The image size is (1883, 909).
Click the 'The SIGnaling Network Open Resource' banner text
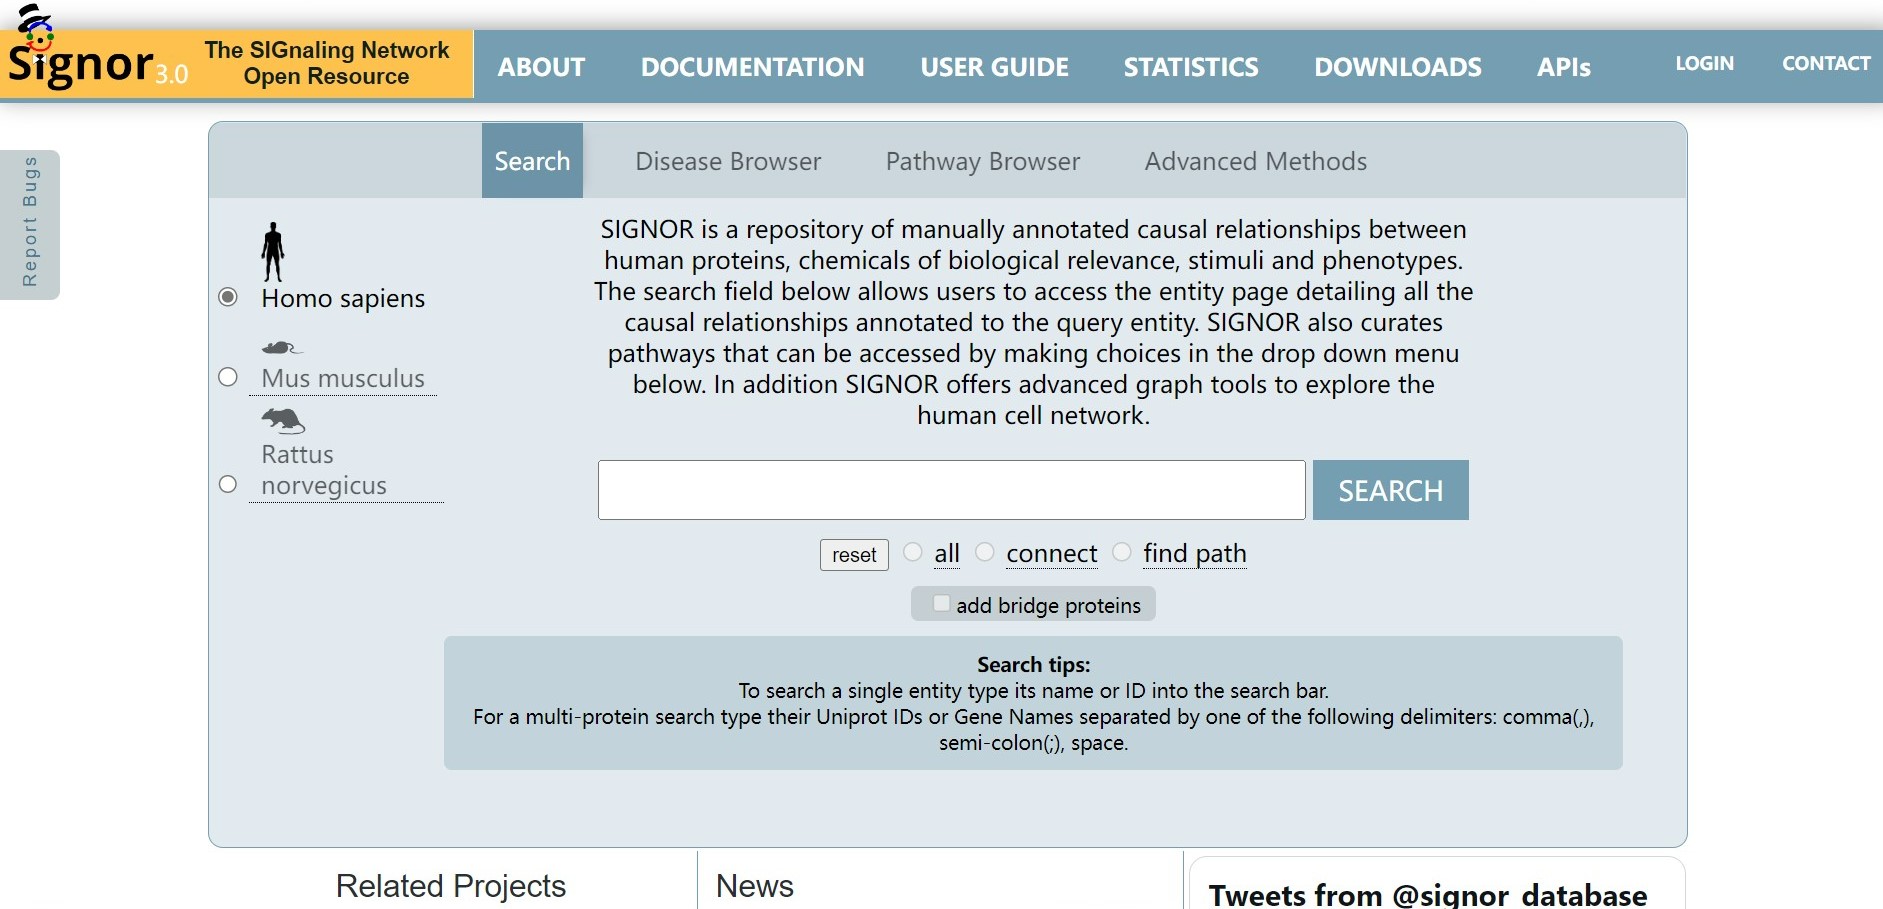tap(327, 63)
